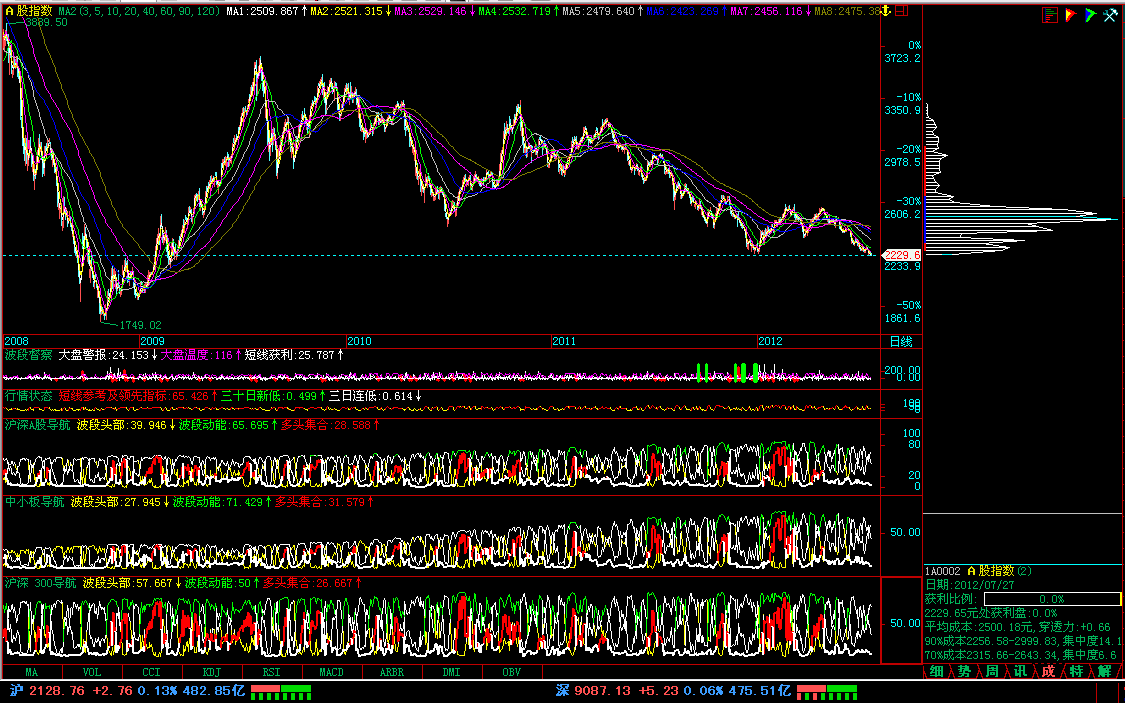The width and height of the screenshot is (1125, 703).
Task: Click the 大盘警报:24.153 value
Action: (103, 354)
